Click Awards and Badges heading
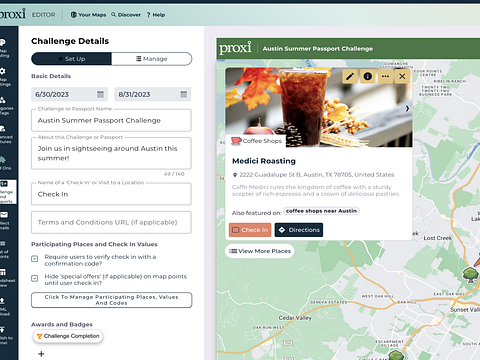The image size is (480, 360). click(x=62, y=324)
